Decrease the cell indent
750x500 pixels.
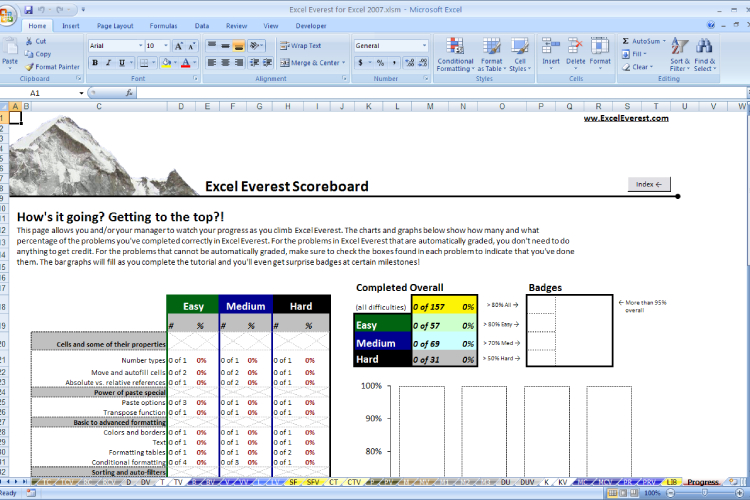(254, 63)
